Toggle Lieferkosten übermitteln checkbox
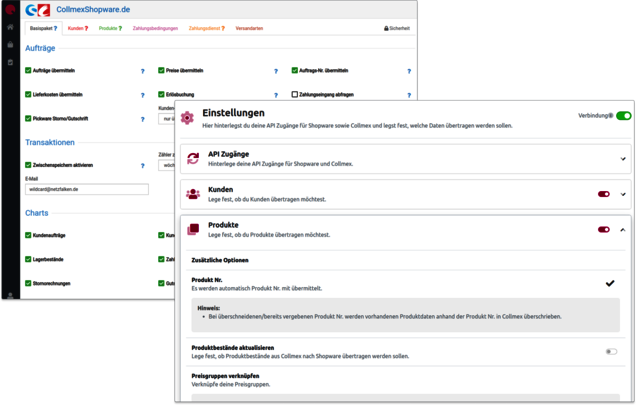636x405 pixels. click(28, 94)
